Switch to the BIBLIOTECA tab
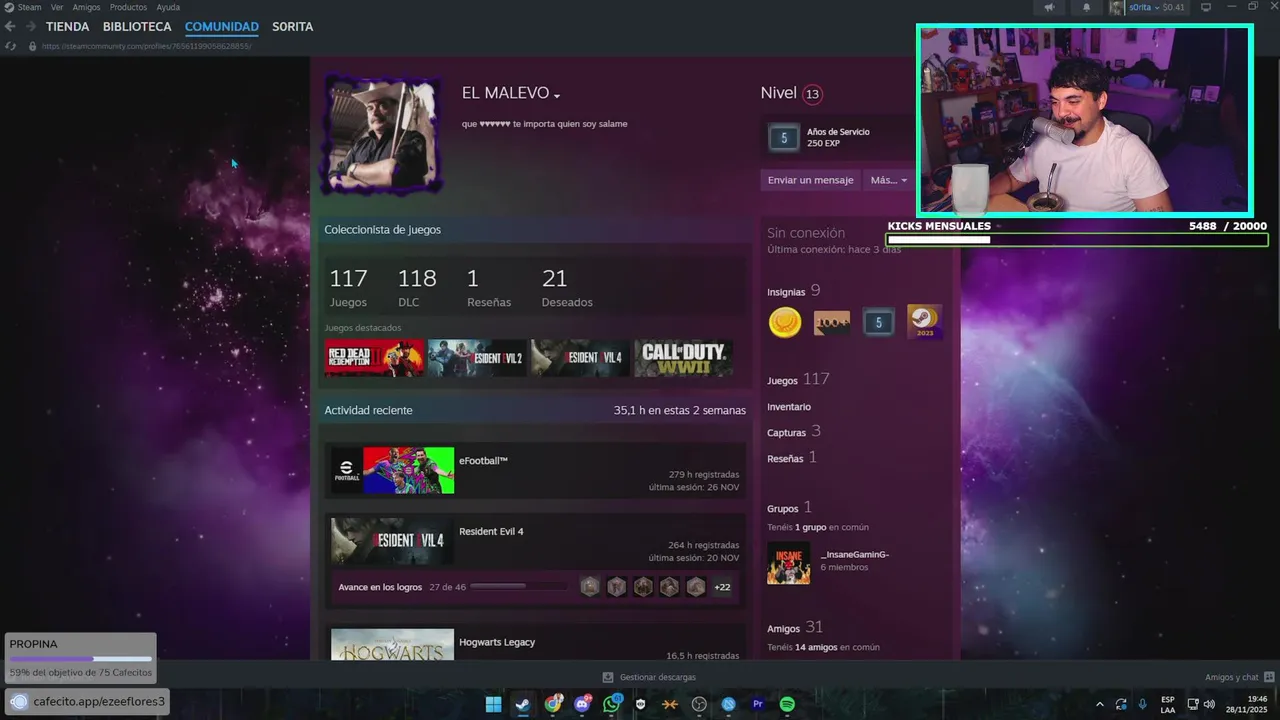The image size is (1280, 720). tap(137, 27)
